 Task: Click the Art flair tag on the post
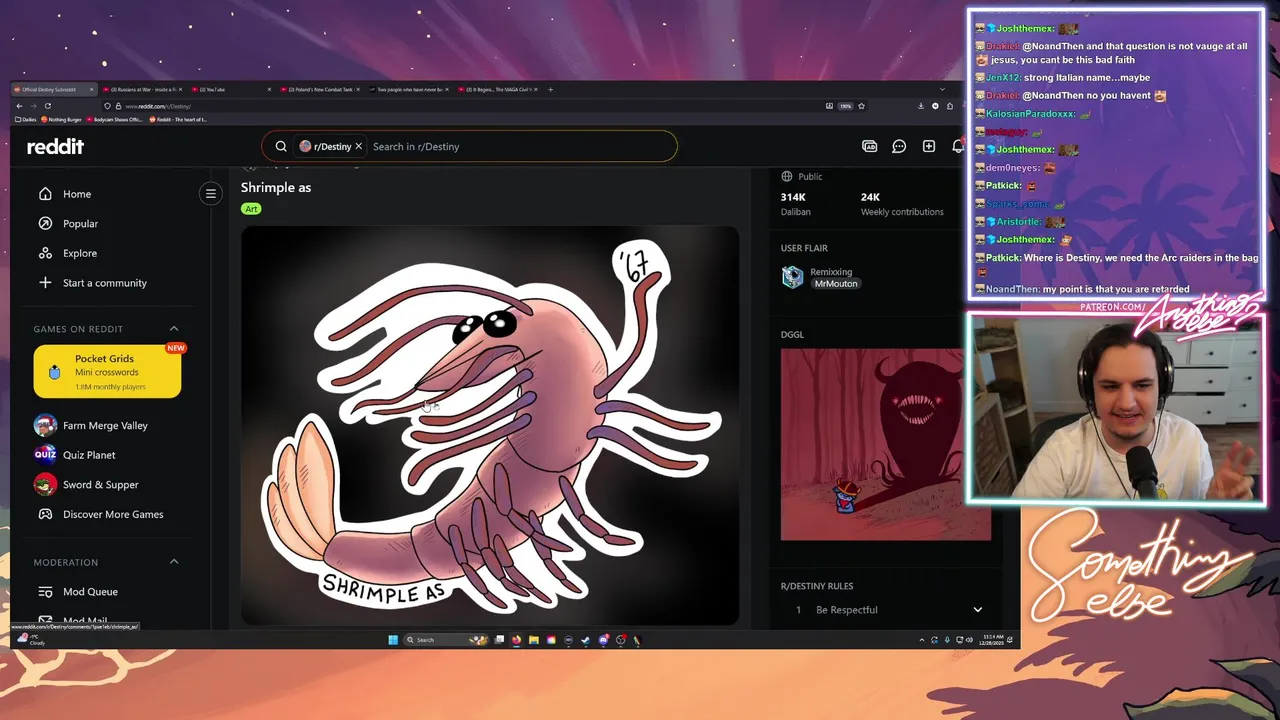[x=251, y=209]
